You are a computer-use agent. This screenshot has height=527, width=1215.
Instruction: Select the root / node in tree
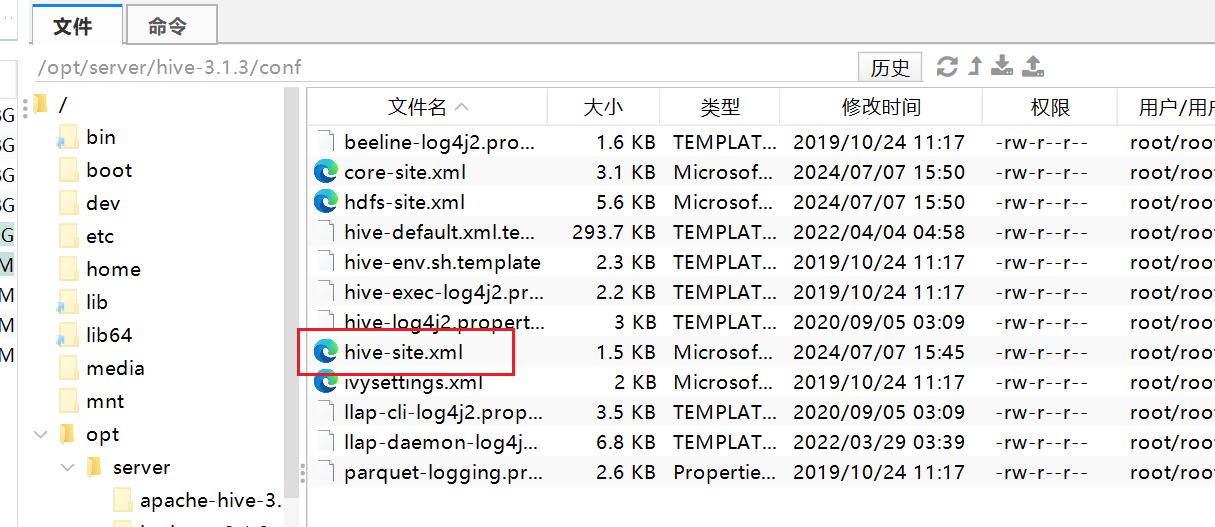63,104
